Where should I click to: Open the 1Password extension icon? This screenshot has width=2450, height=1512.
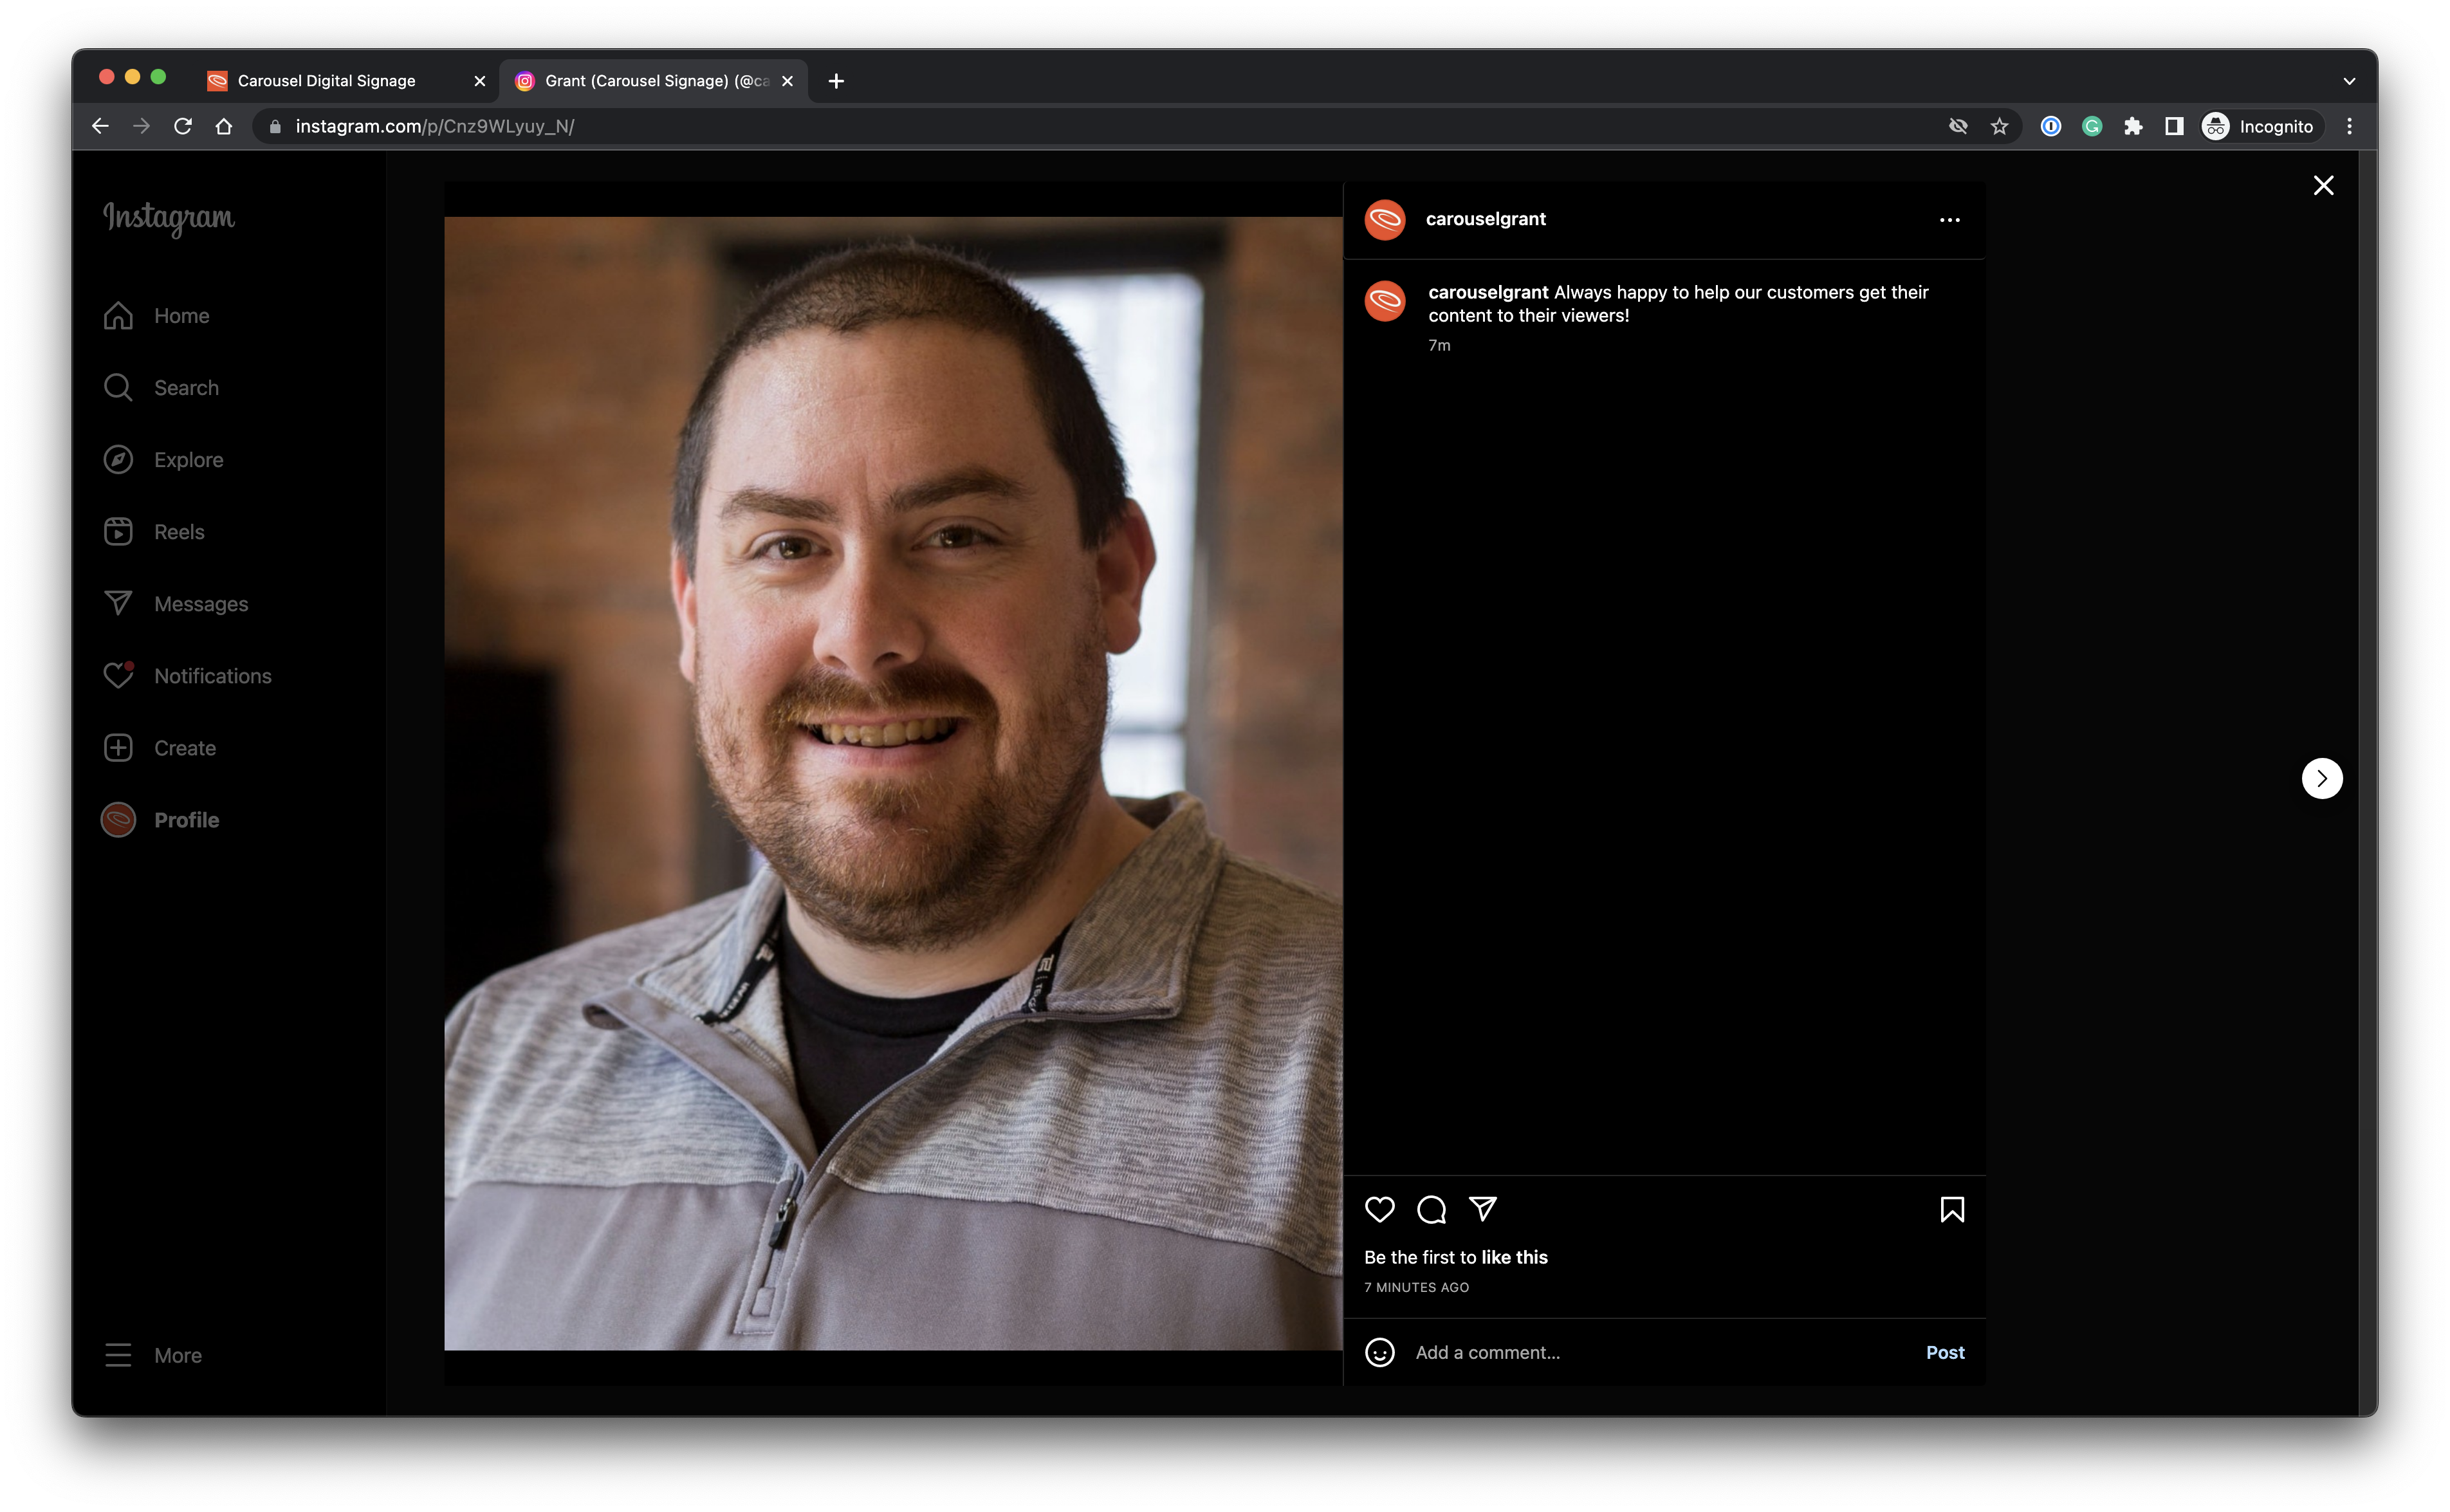2050,126
